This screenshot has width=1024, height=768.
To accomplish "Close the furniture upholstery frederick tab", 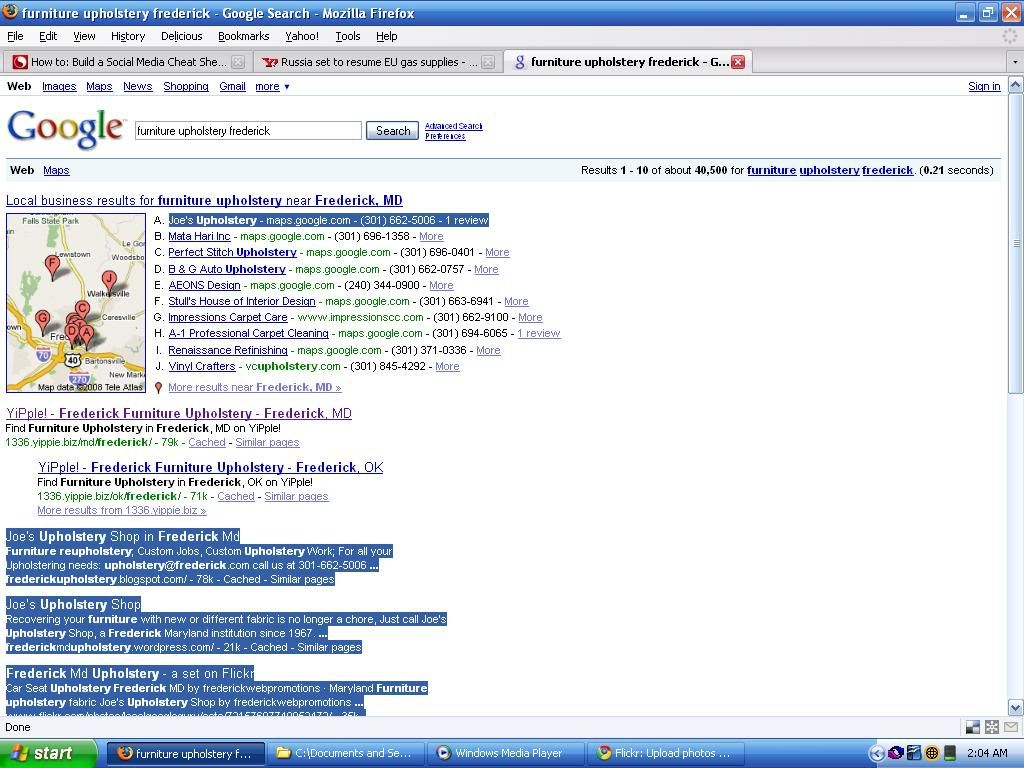I will (x=738, y=62).
